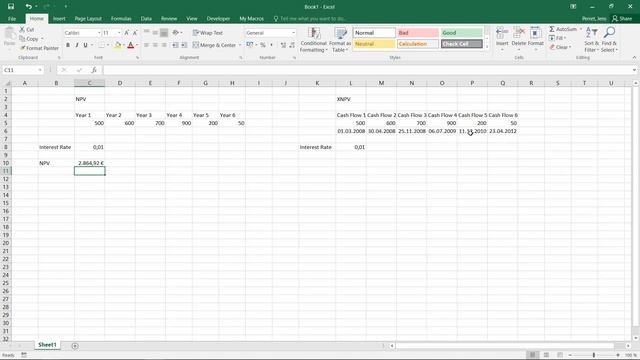Screen dimensions: 640x360
Task: Switch to Page Layout view icon
Action: coord(546,355)
